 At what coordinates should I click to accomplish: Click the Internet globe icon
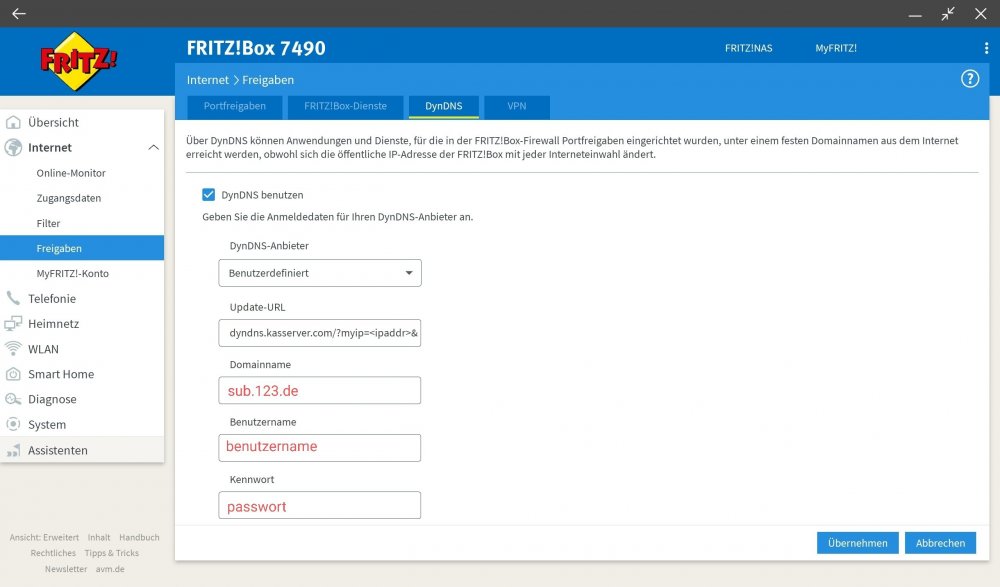point(13,147)
